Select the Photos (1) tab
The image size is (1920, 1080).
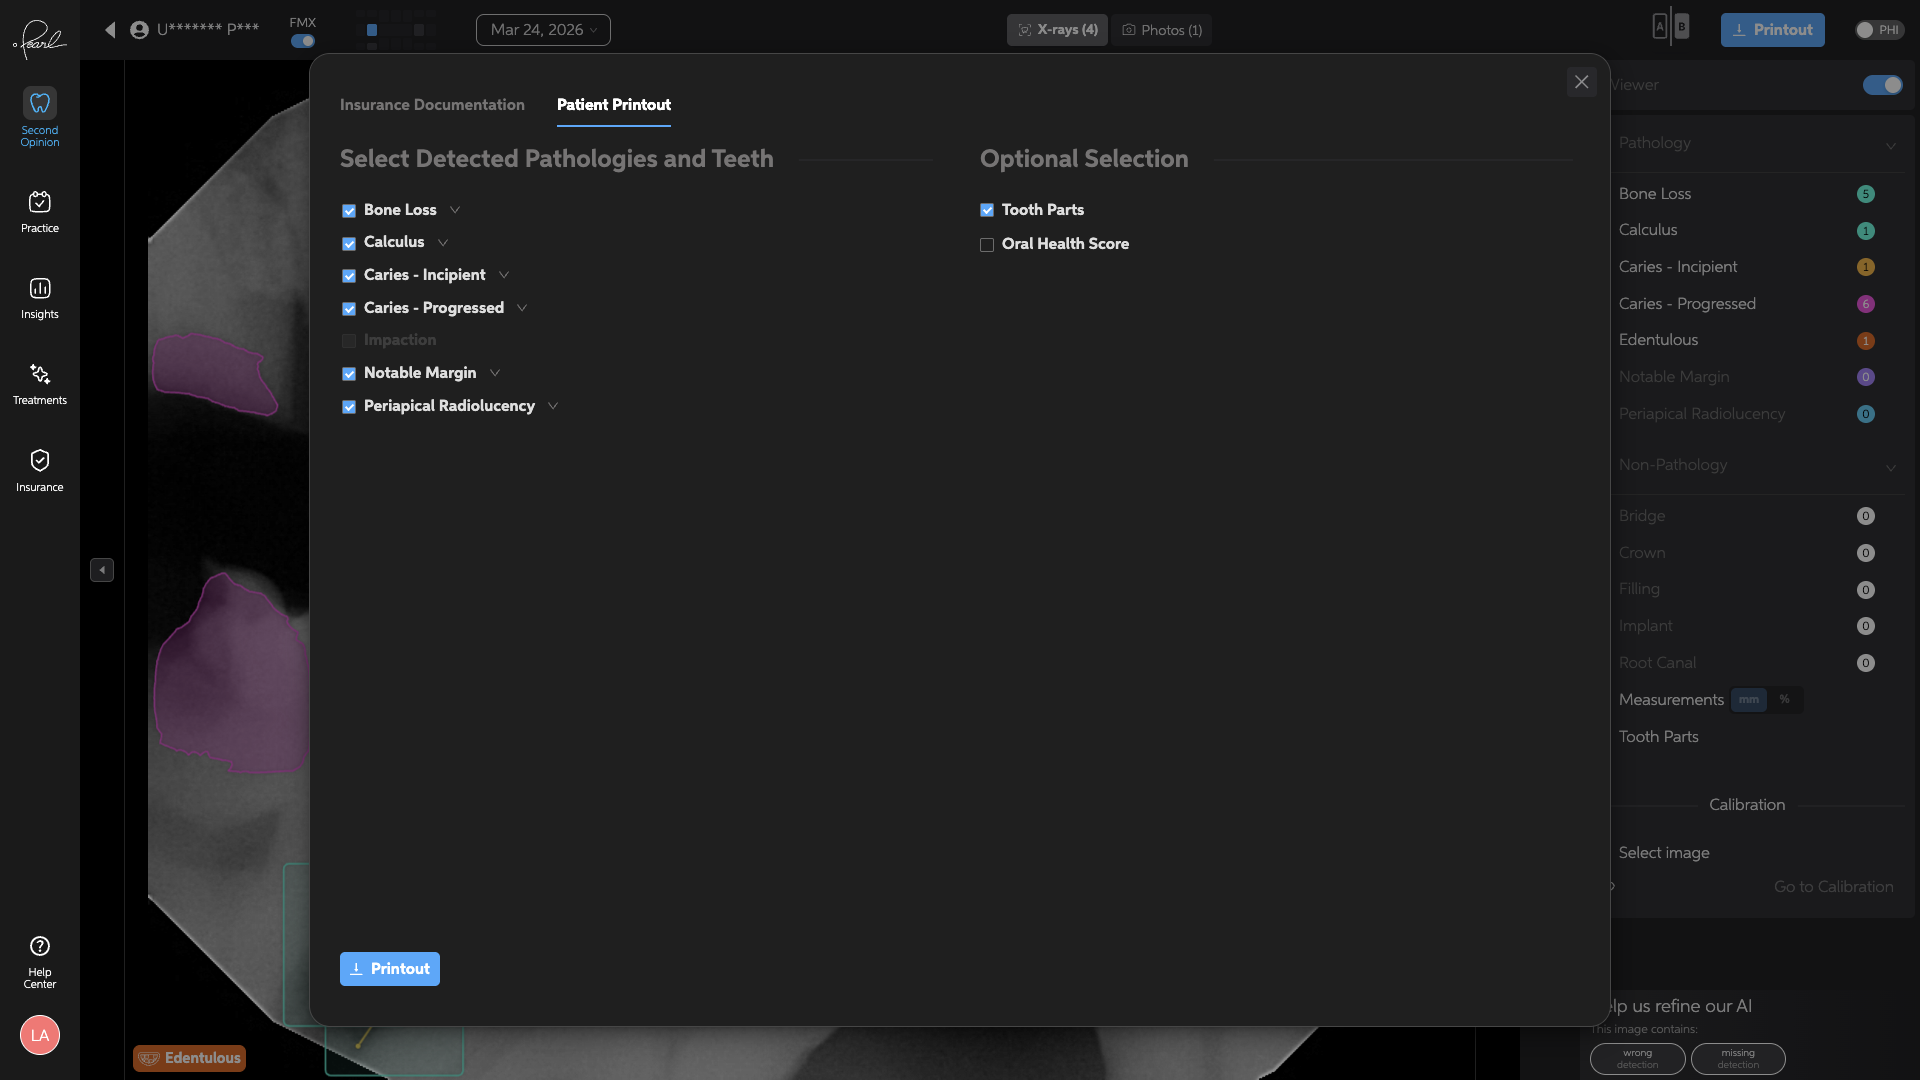1161,30
